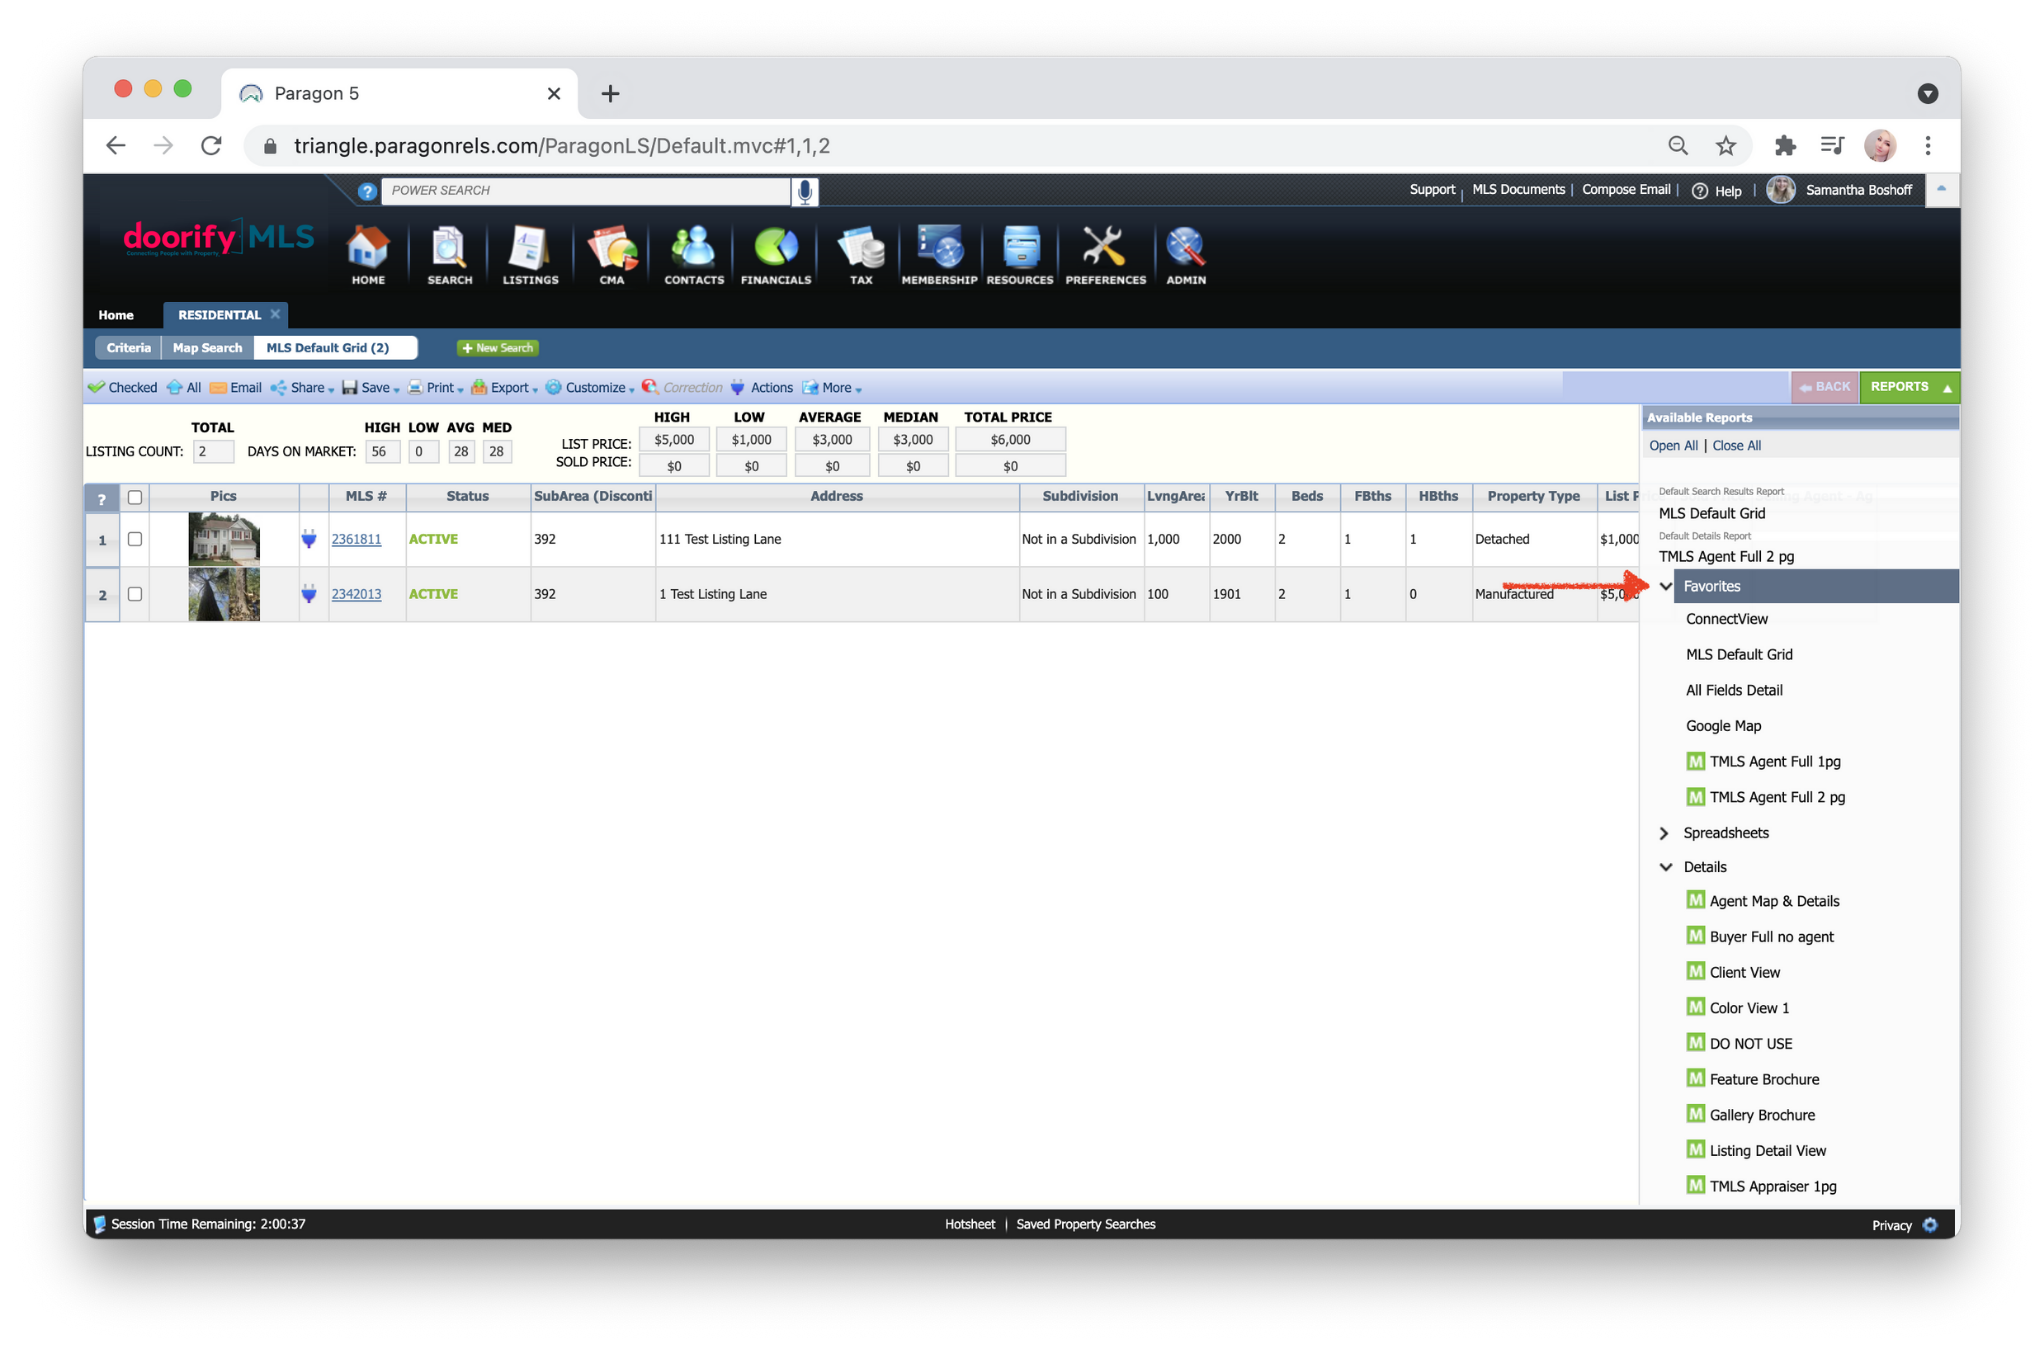Toggle the select-all checkbox in grid header
The image size is (2044, 1349).
tap(135, 497)
